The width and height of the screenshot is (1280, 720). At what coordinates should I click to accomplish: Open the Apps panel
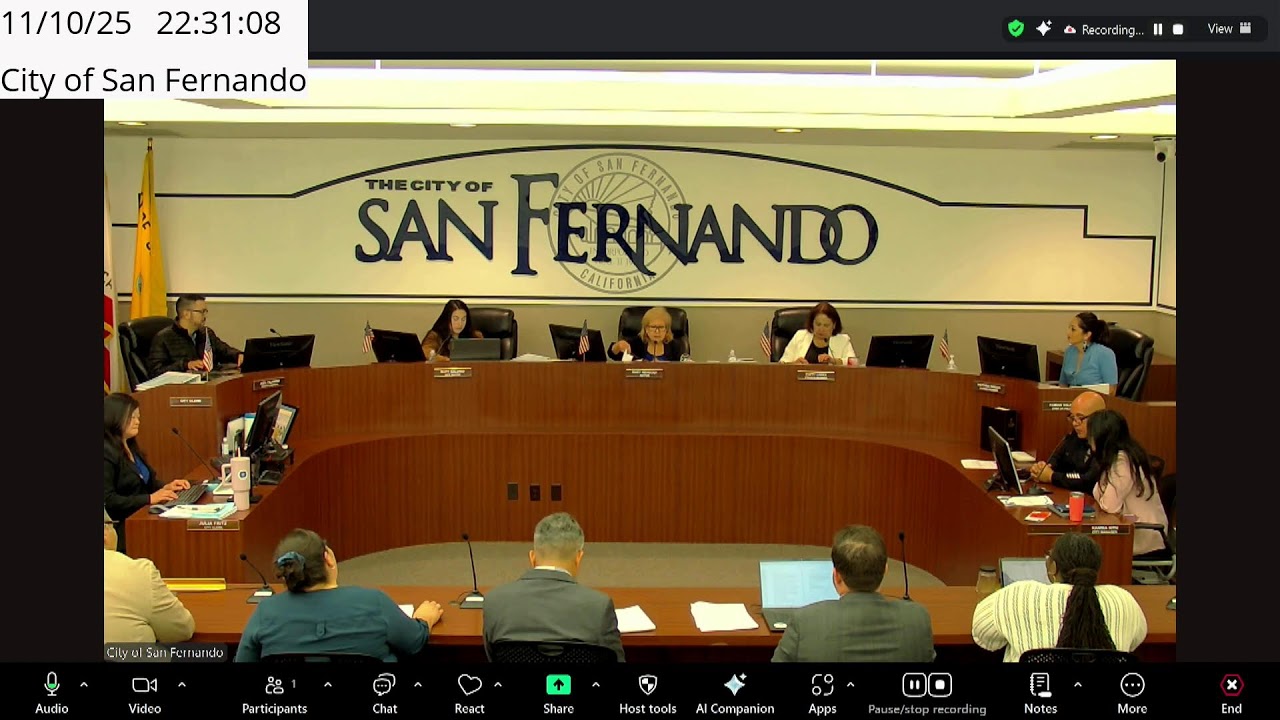coord(822,694)
